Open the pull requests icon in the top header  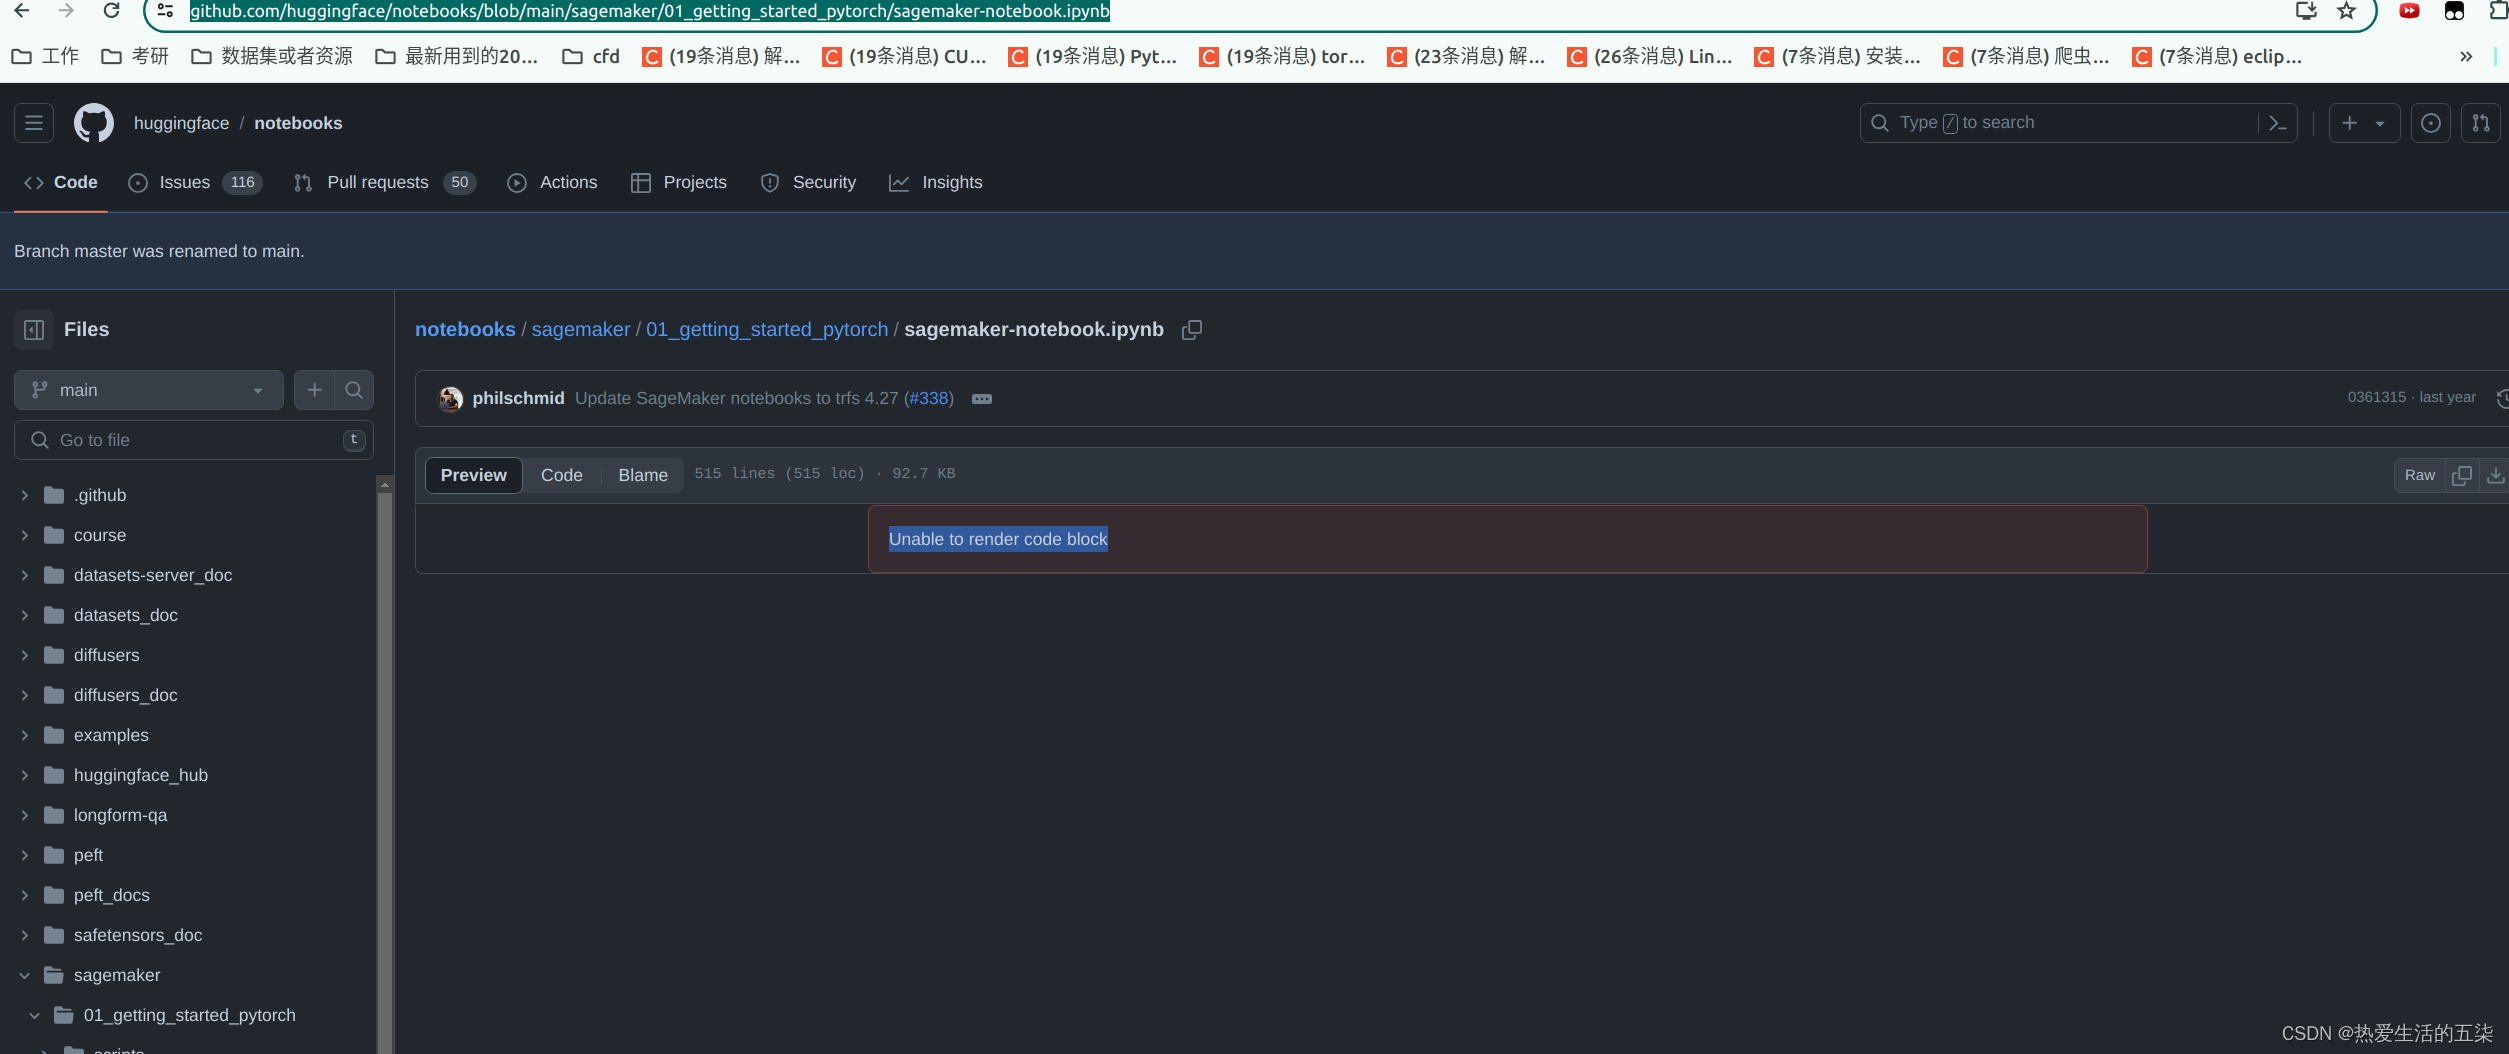click(2480, 123)
